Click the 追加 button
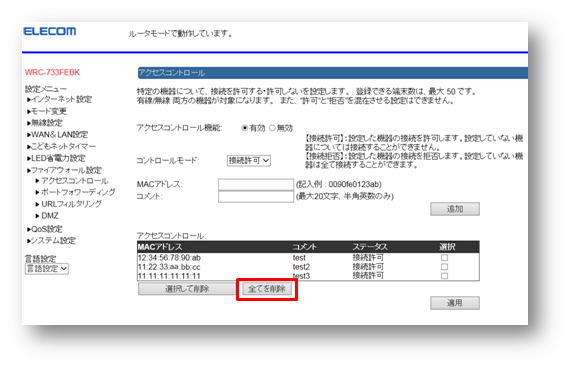Viewport: 570px width, 367px height. [x=455, y=209]
